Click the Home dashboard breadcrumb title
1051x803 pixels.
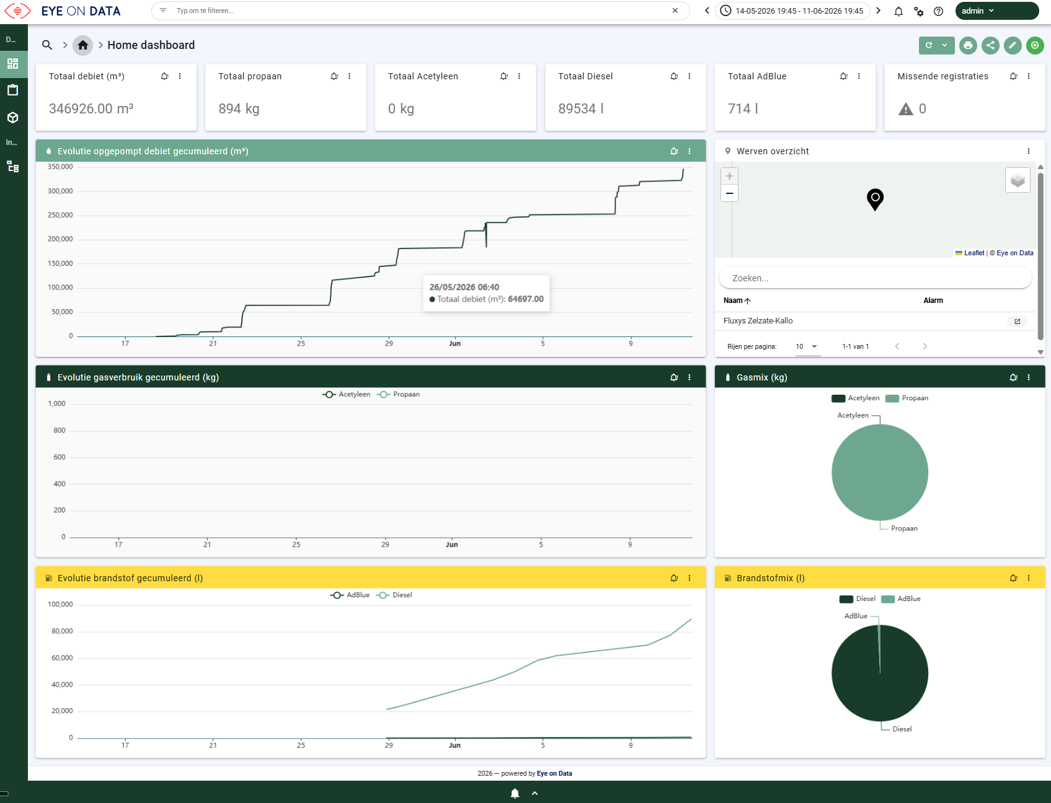coord(151,45)
